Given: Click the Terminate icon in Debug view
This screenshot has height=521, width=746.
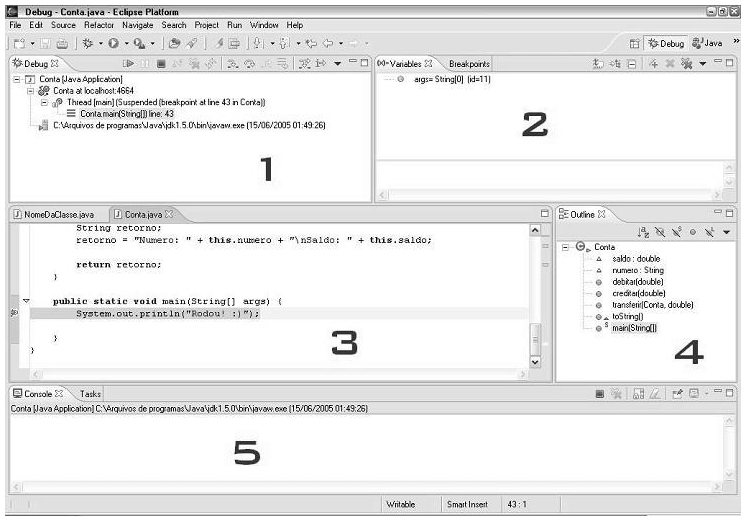Looking at the screenshot, I should tap(159, 64).
